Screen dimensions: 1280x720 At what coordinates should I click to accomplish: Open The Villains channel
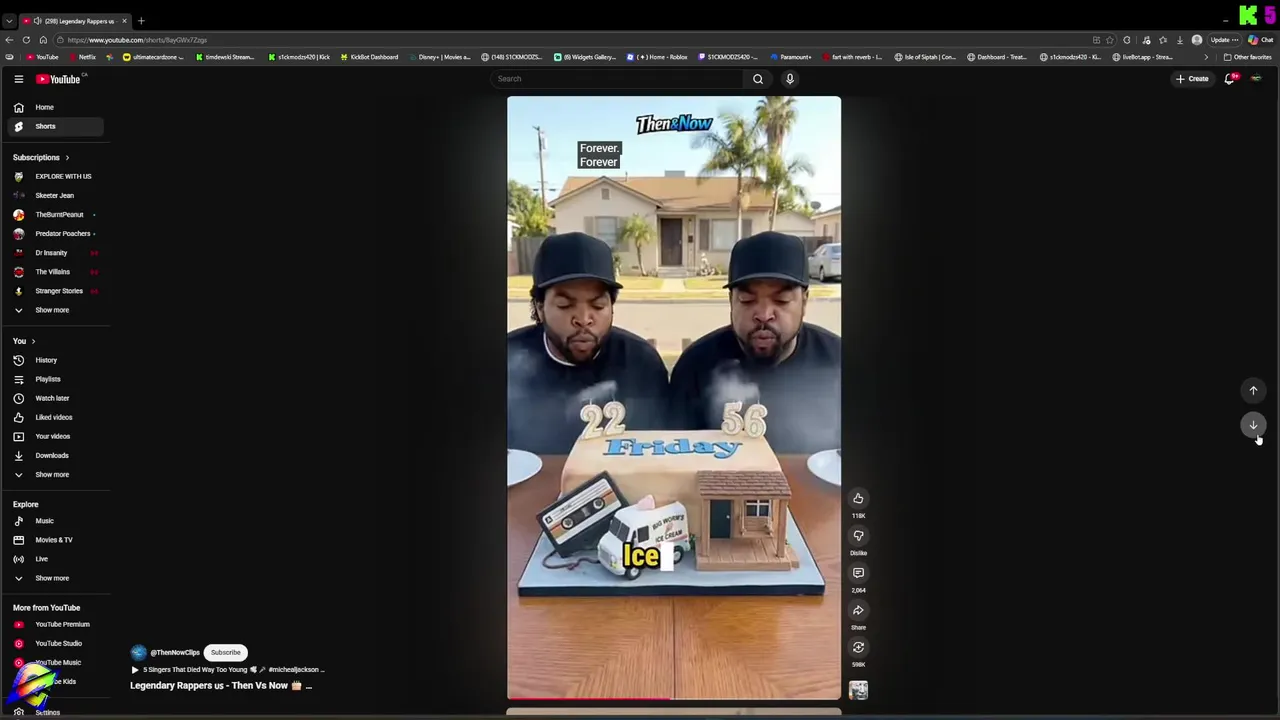56,272
